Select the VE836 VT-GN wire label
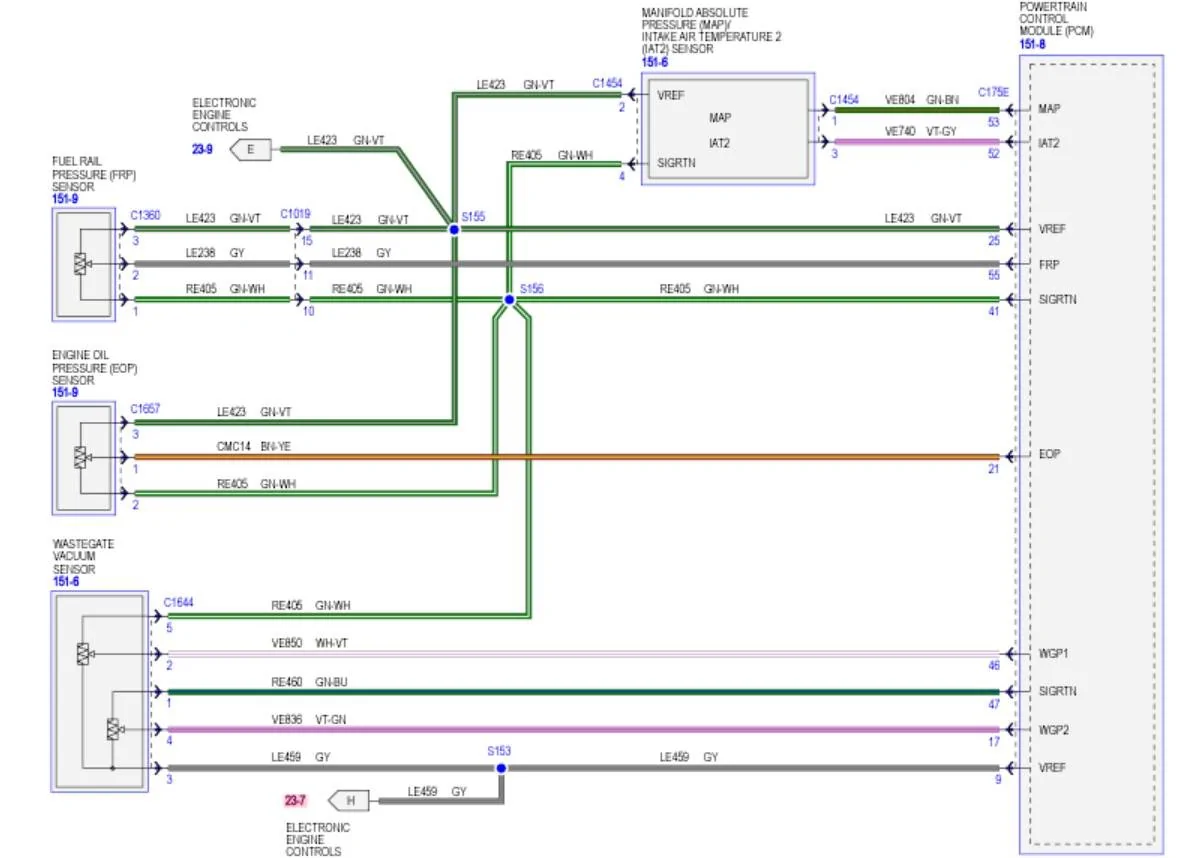 [309, 719]
